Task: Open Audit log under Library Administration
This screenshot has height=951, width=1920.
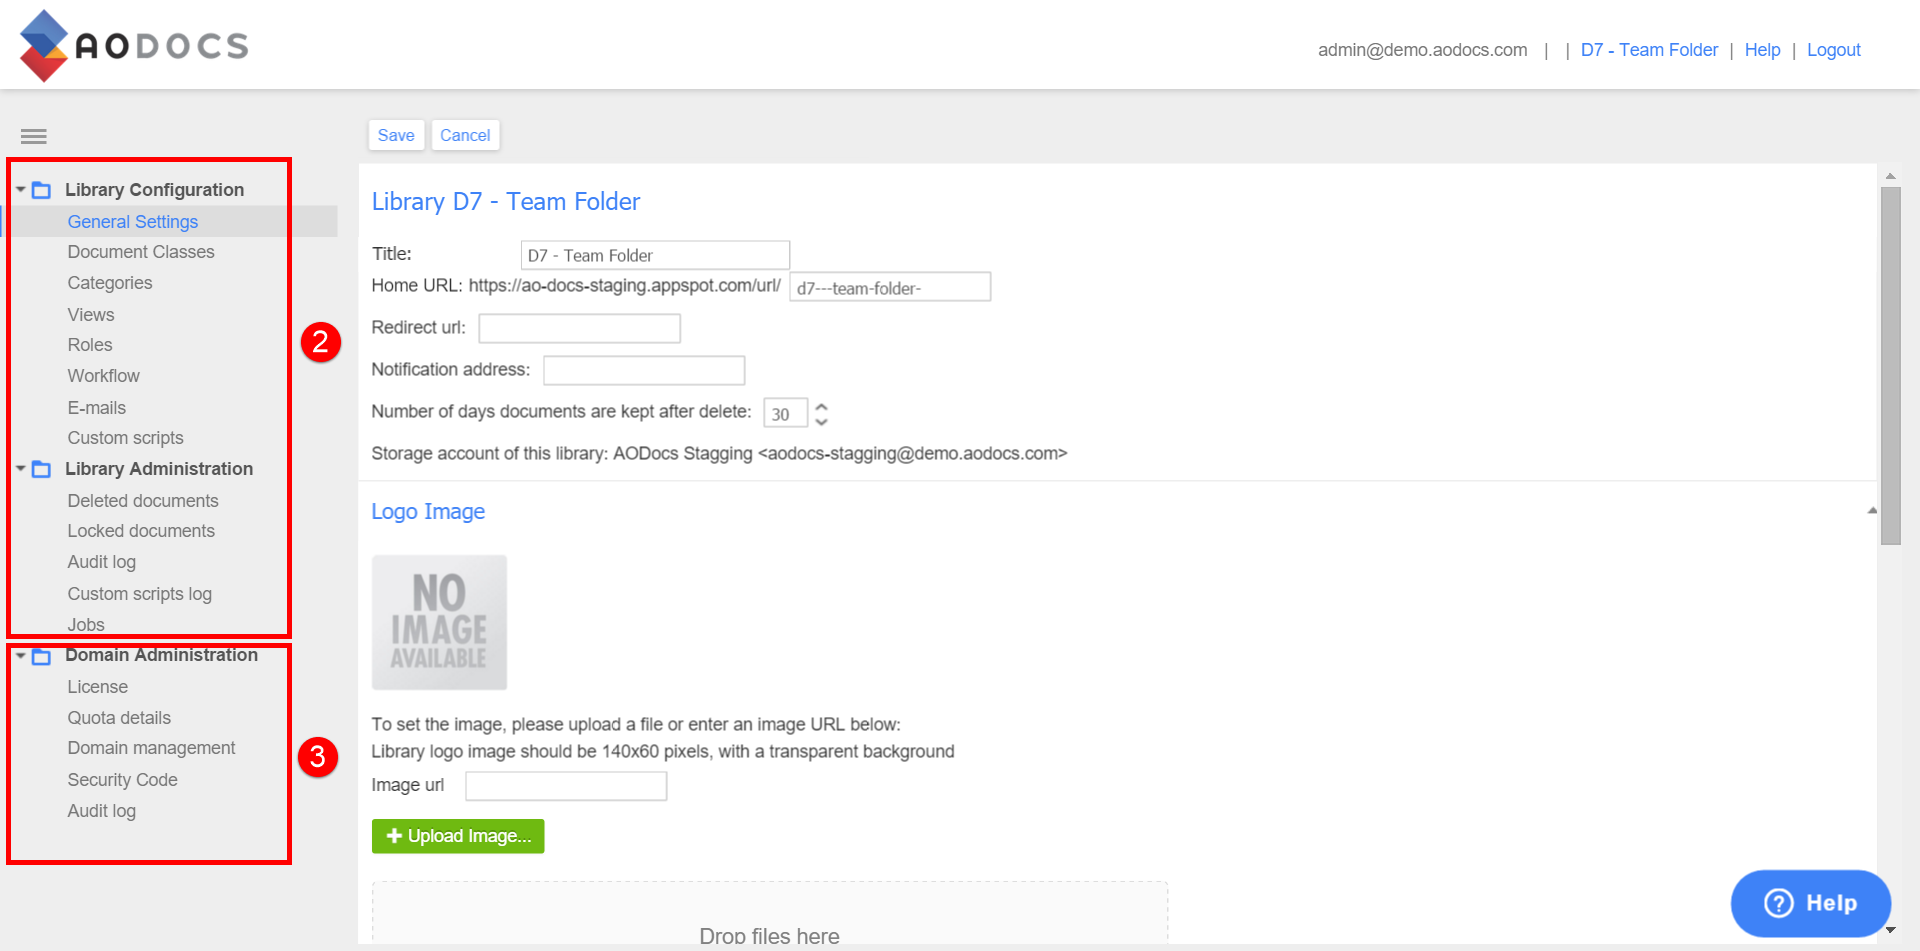Action: [102, 562]
